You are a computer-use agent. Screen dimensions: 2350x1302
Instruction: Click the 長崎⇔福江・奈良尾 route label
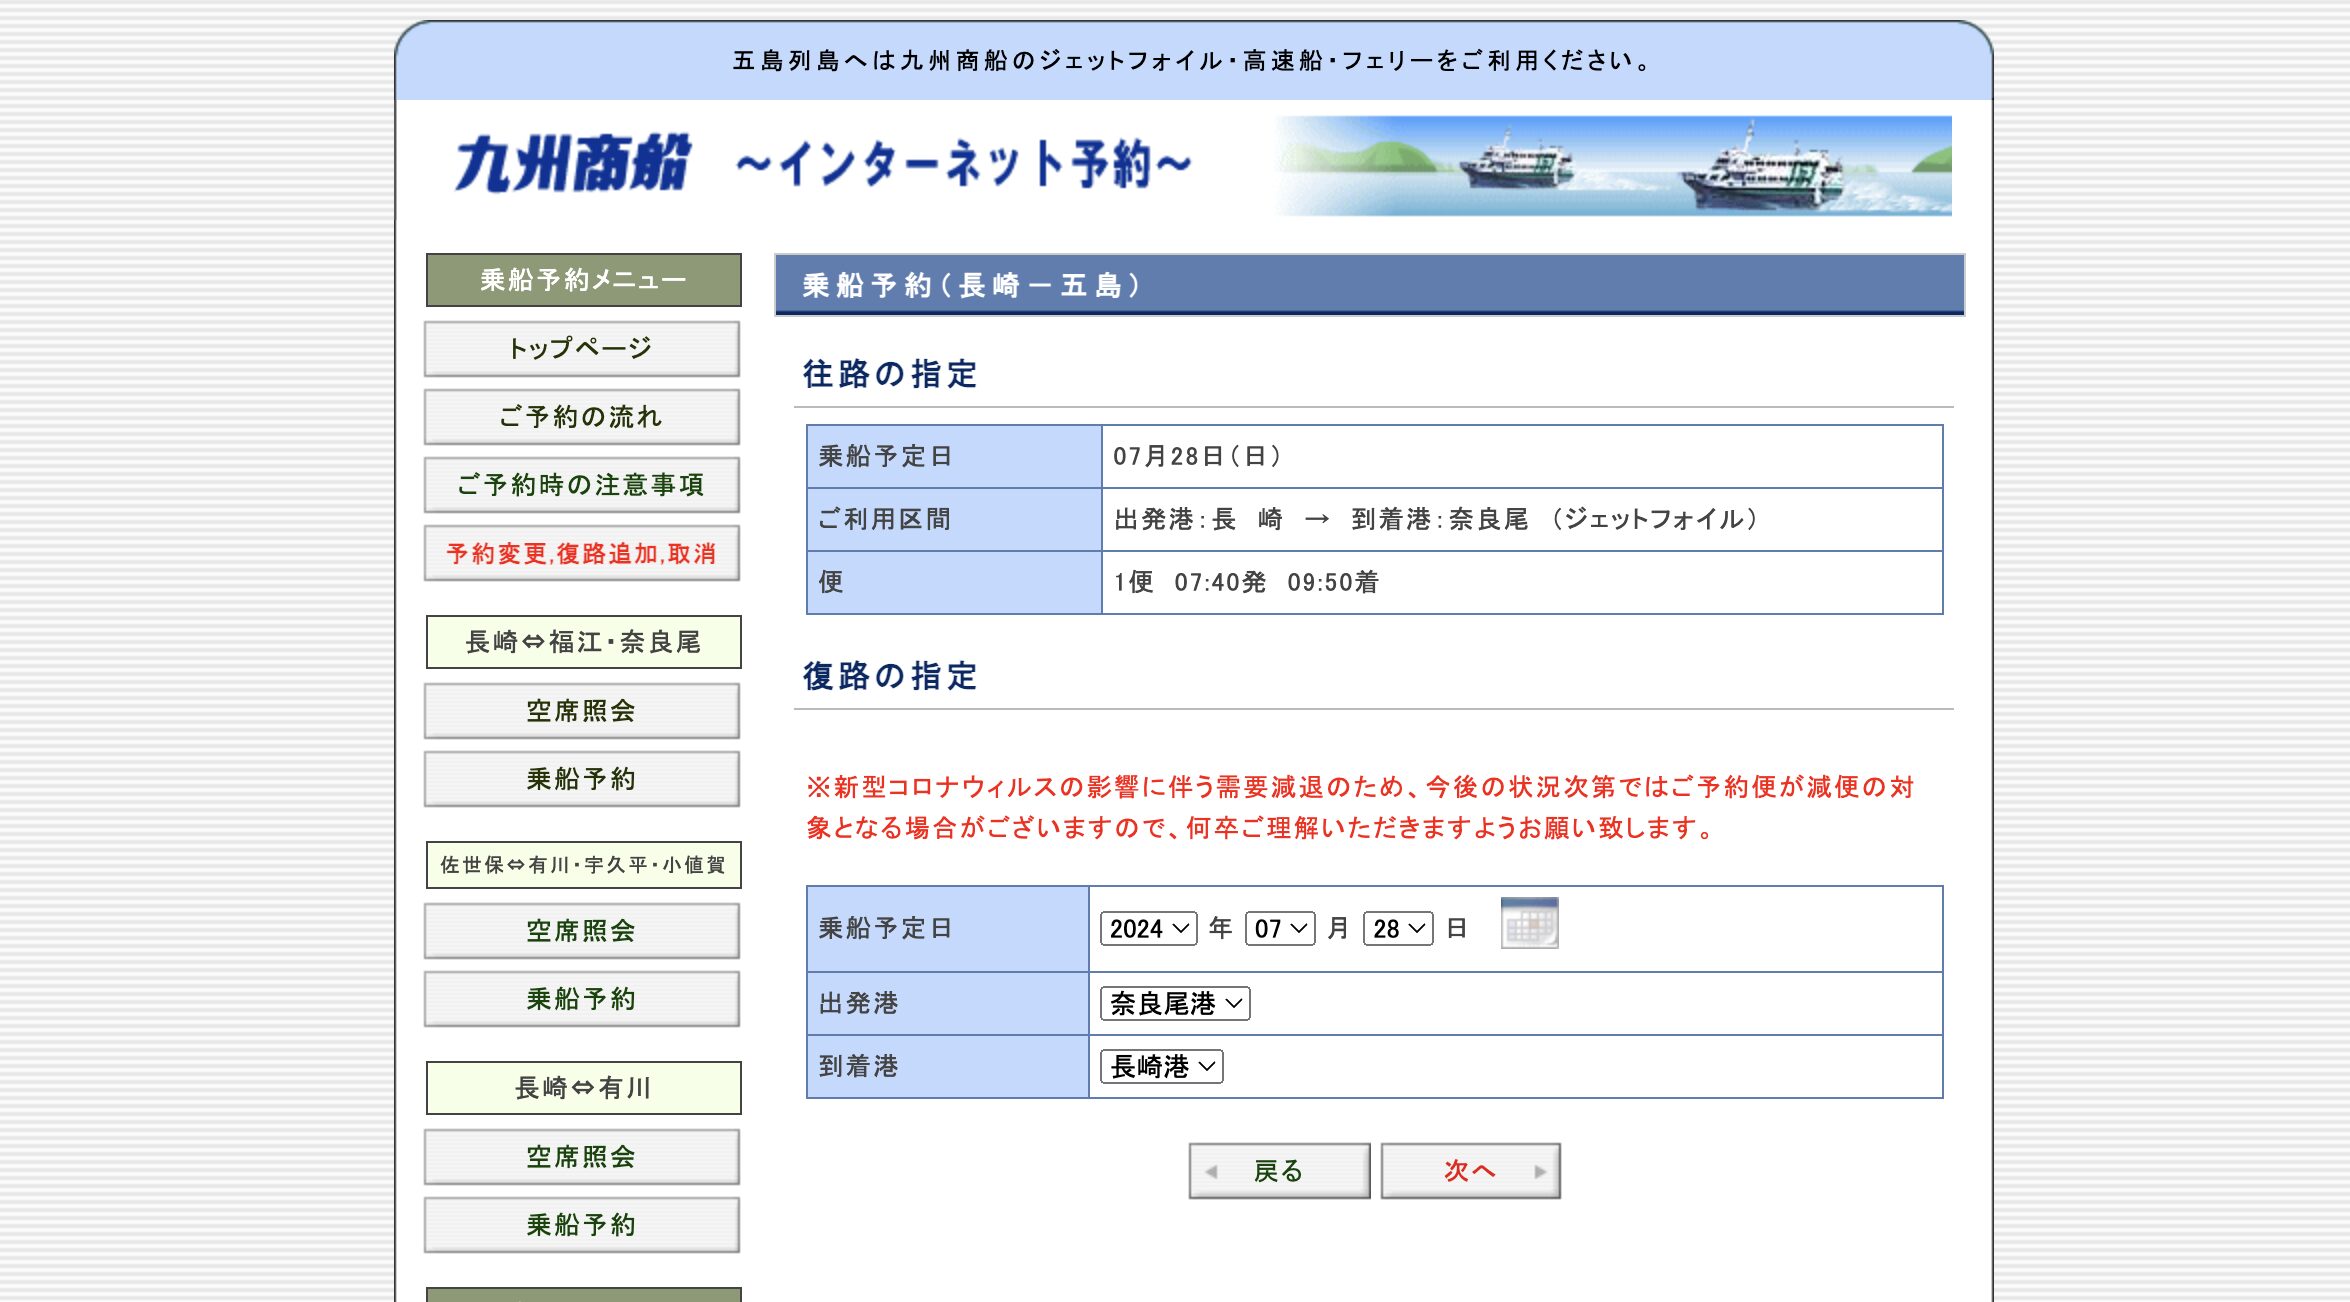[583, 642]
